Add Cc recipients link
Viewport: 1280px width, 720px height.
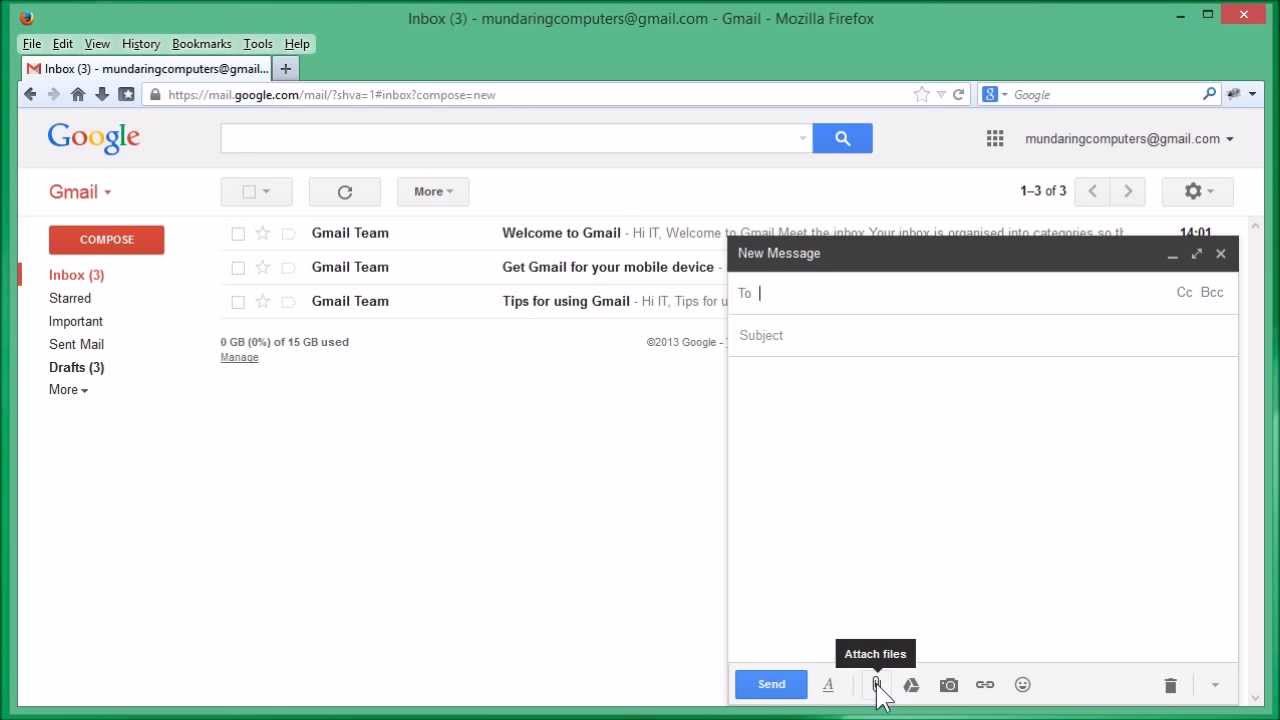coord(1184,293)
